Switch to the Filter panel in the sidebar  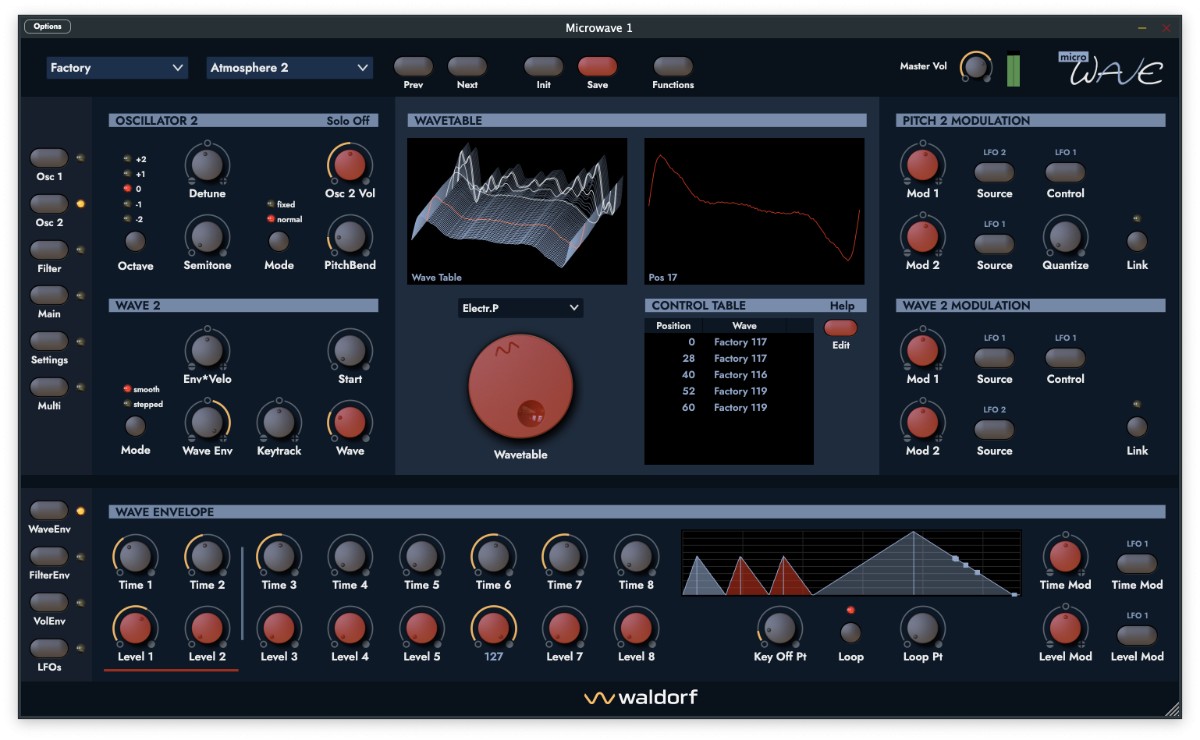[x=48, y=249]
